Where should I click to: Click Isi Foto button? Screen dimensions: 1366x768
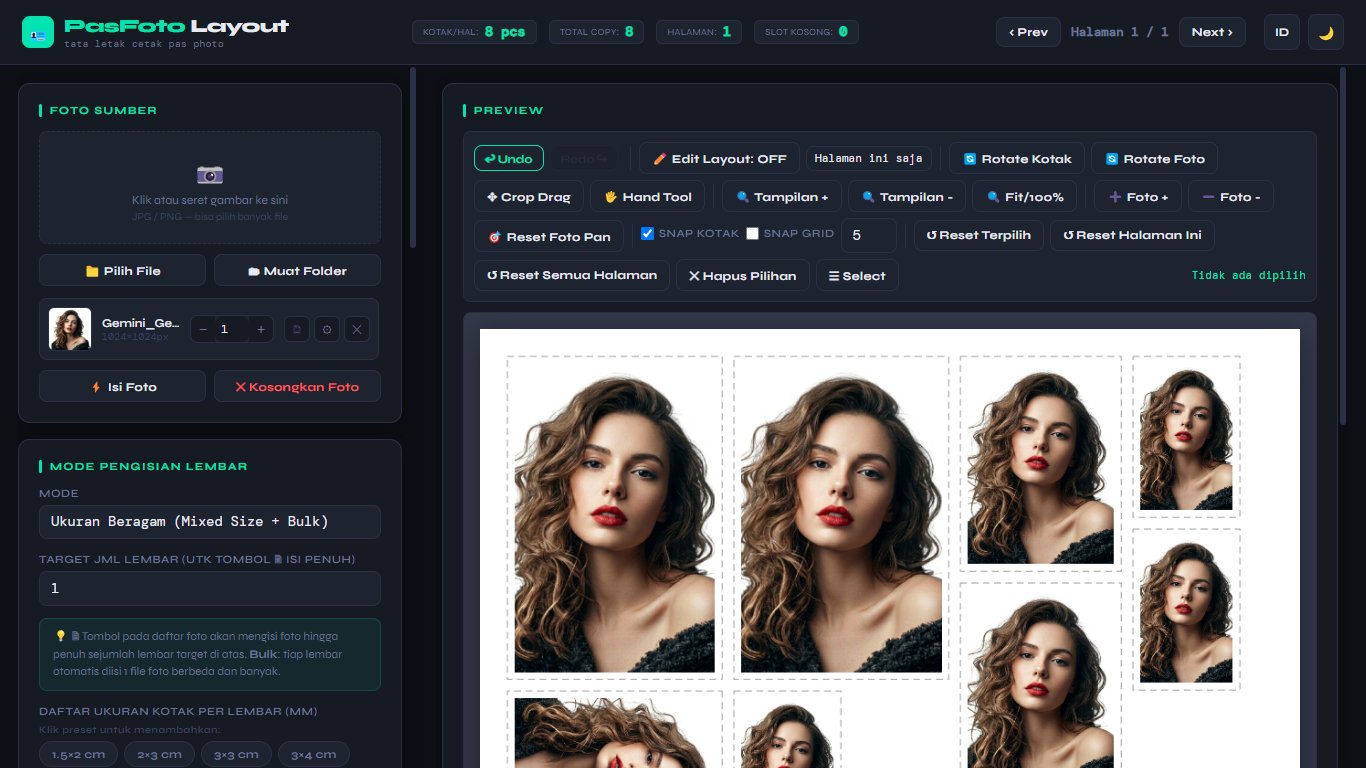point(122,387)
